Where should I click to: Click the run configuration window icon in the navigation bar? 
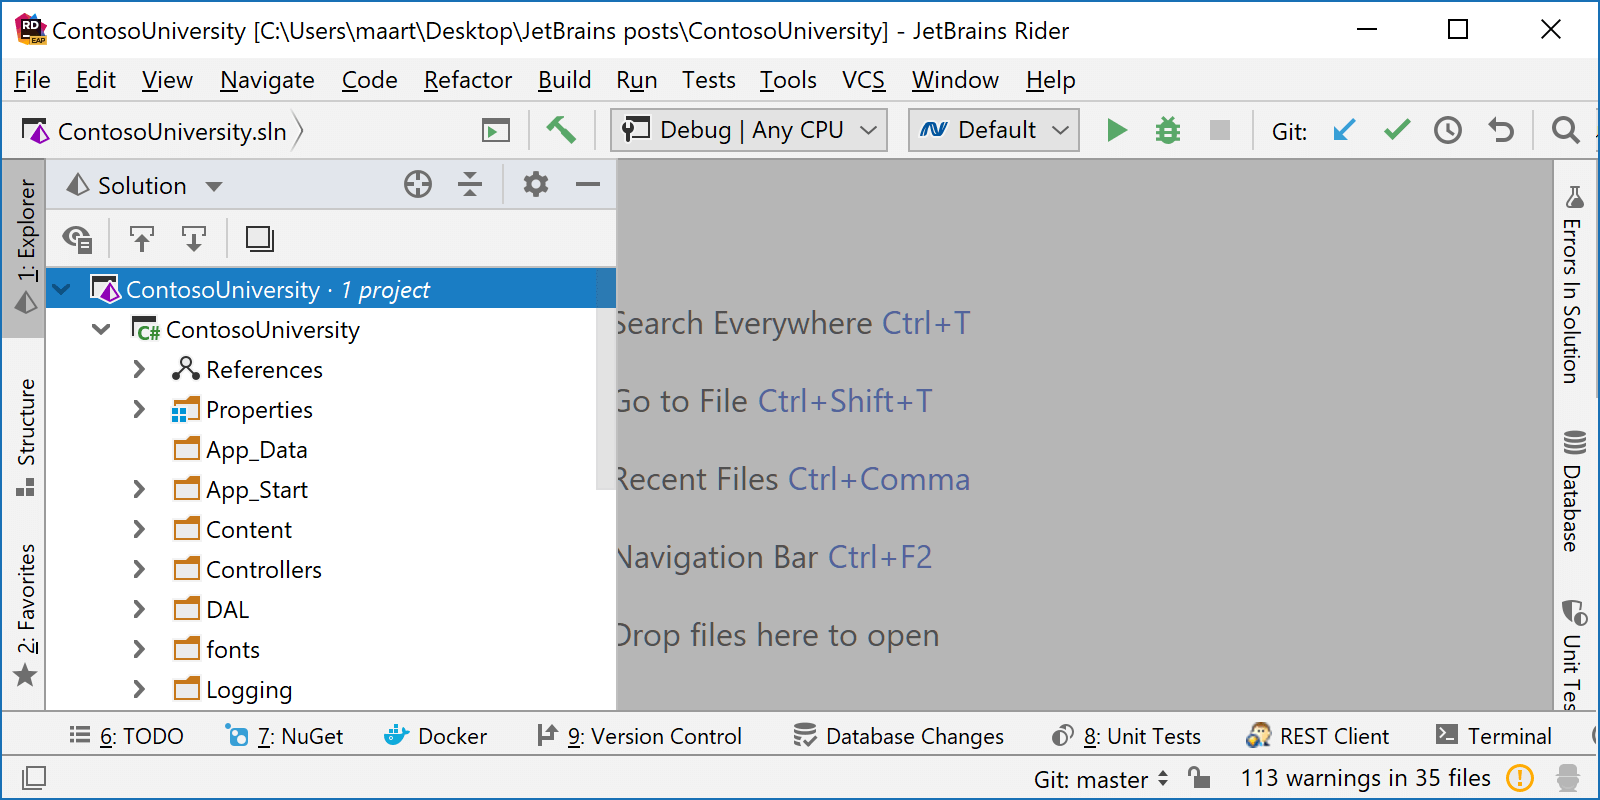click(x=496, y=131)
